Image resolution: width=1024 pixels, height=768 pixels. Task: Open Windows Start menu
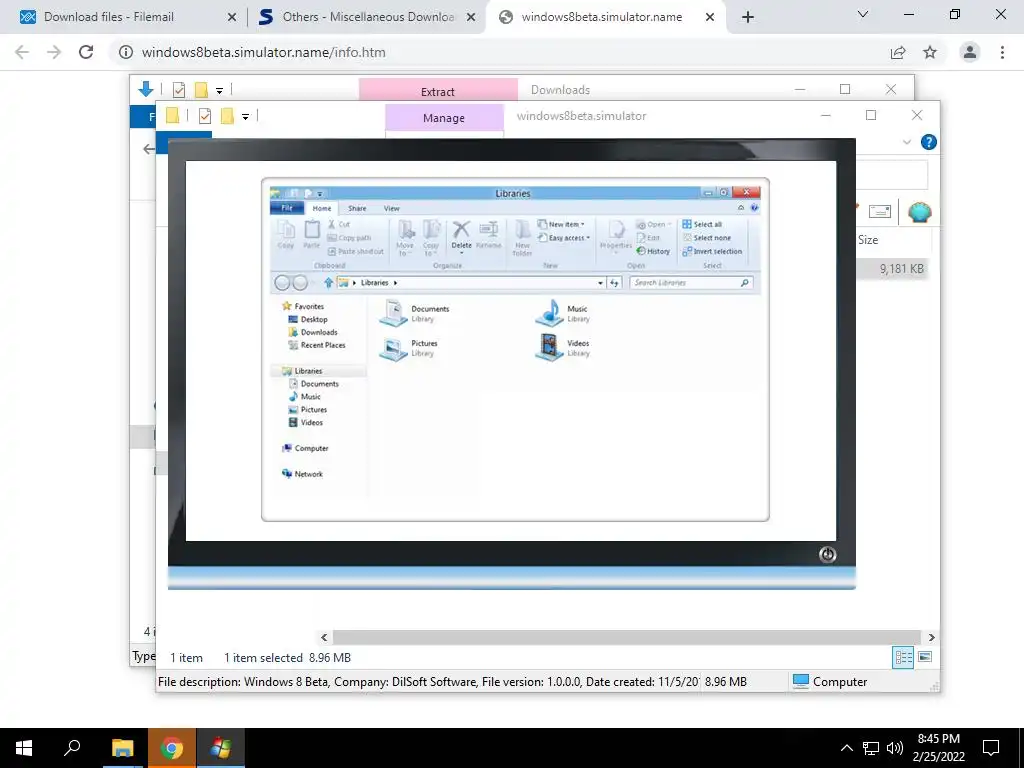(24, 748)
